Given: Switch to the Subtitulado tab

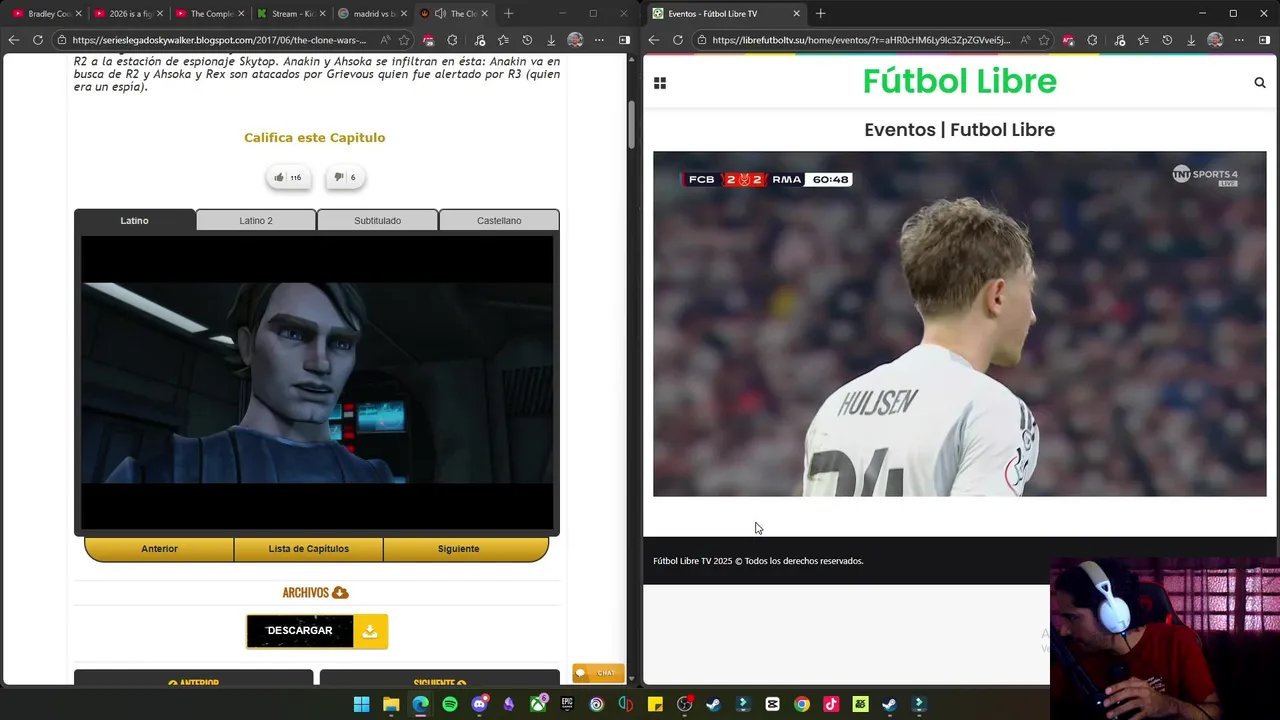Looking at the screenshot, I should [377, 220].
